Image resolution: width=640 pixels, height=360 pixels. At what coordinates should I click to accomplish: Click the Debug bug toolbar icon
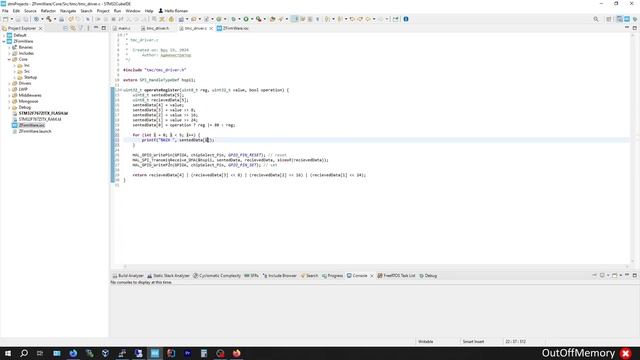click(233, 19)
